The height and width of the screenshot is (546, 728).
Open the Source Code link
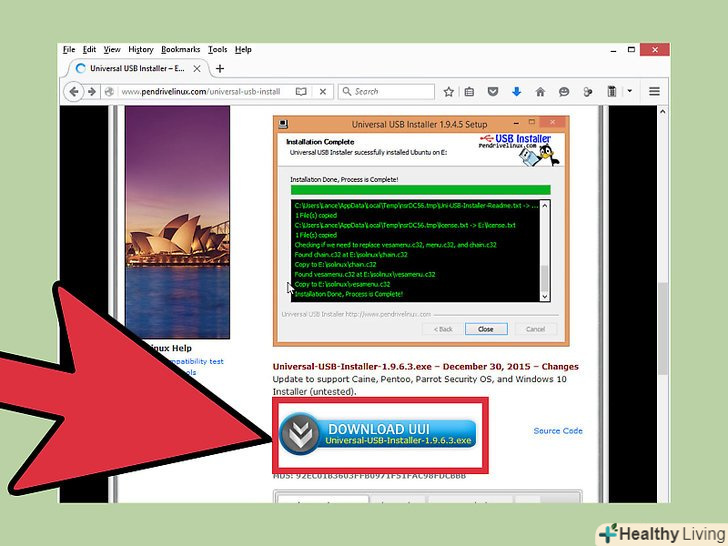[x=558, y=431]
